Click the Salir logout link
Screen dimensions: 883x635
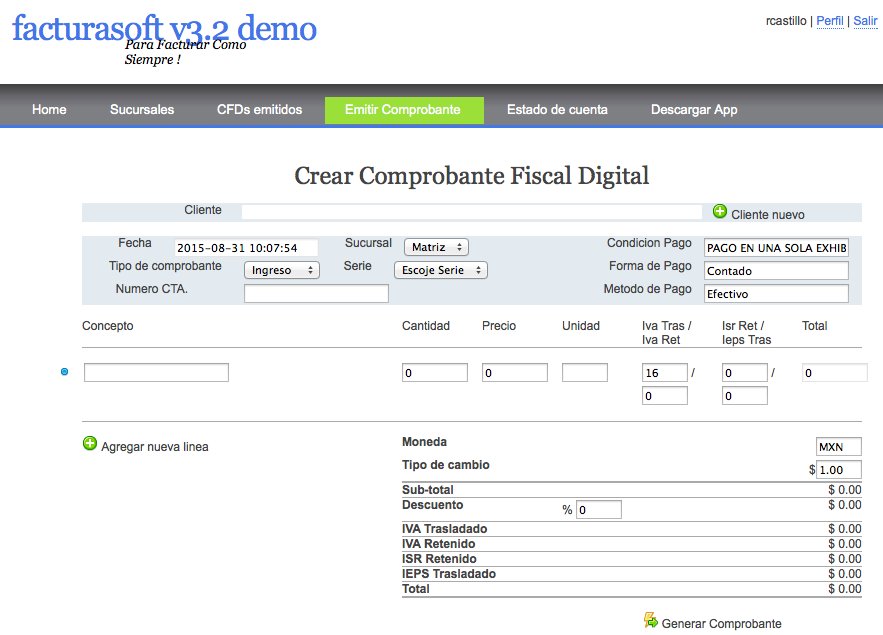(x=865, y=20)
